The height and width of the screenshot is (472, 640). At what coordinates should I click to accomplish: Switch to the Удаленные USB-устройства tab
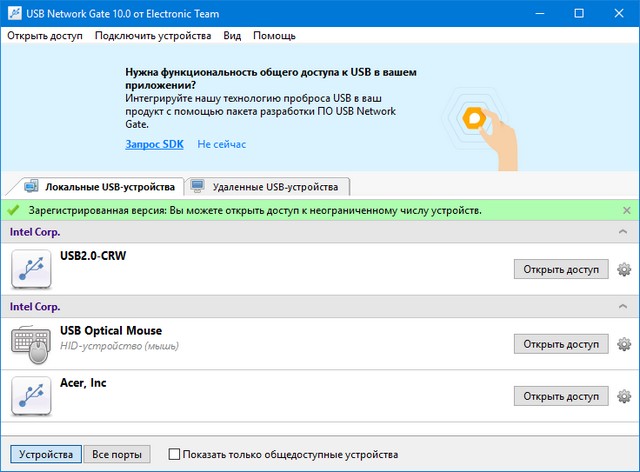pyautogui.click(x=268, y=187)
